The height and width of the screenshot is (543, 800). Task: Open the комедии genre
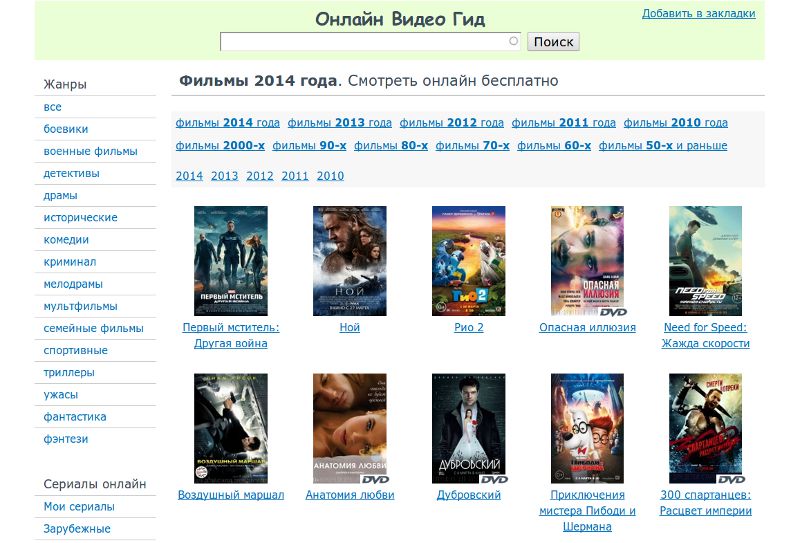(x=66, y=240)
